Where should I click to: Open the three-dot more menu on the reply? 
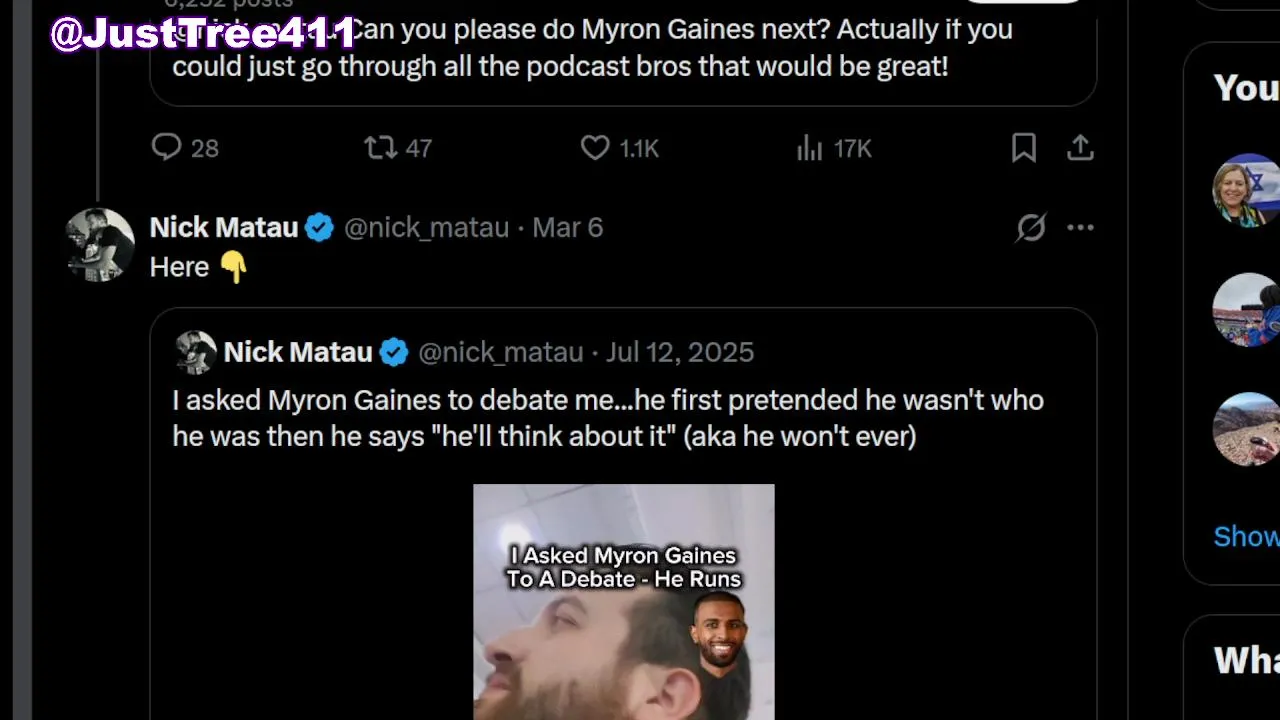pyautogui.click(x=1080, y=228)
